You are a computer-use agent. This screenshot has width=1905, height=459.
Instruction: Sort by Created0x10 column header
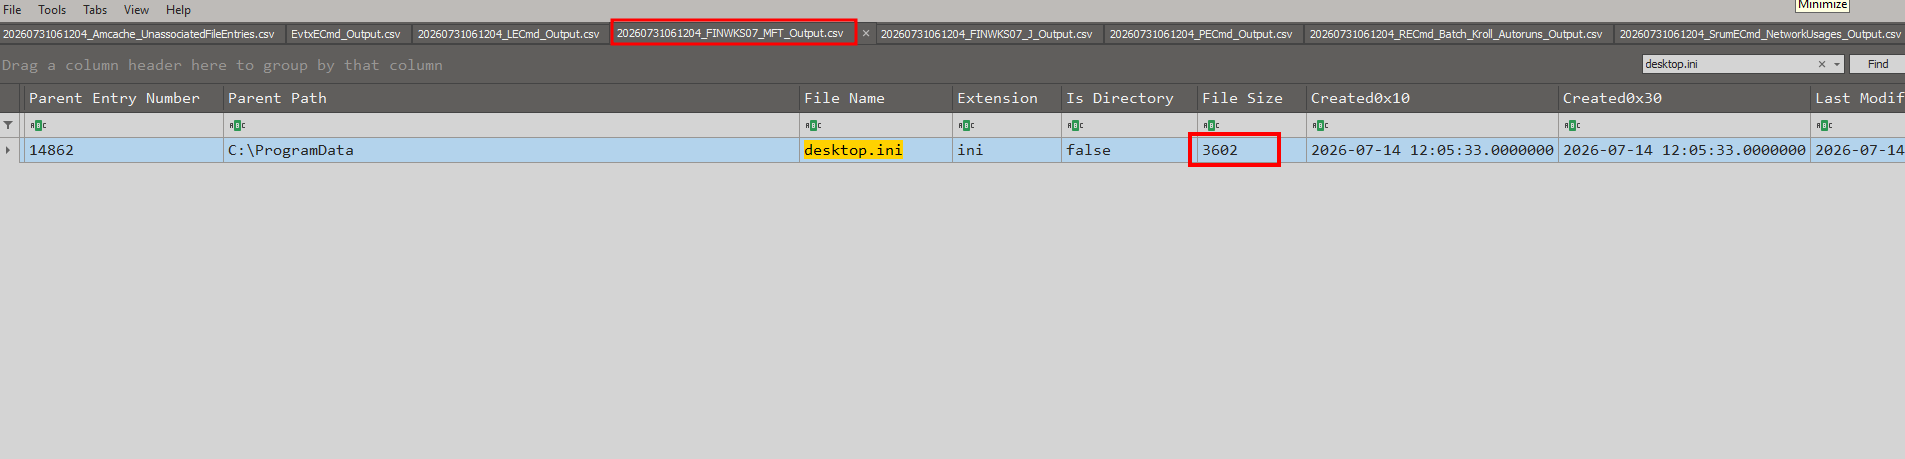tap(1432, 98)
